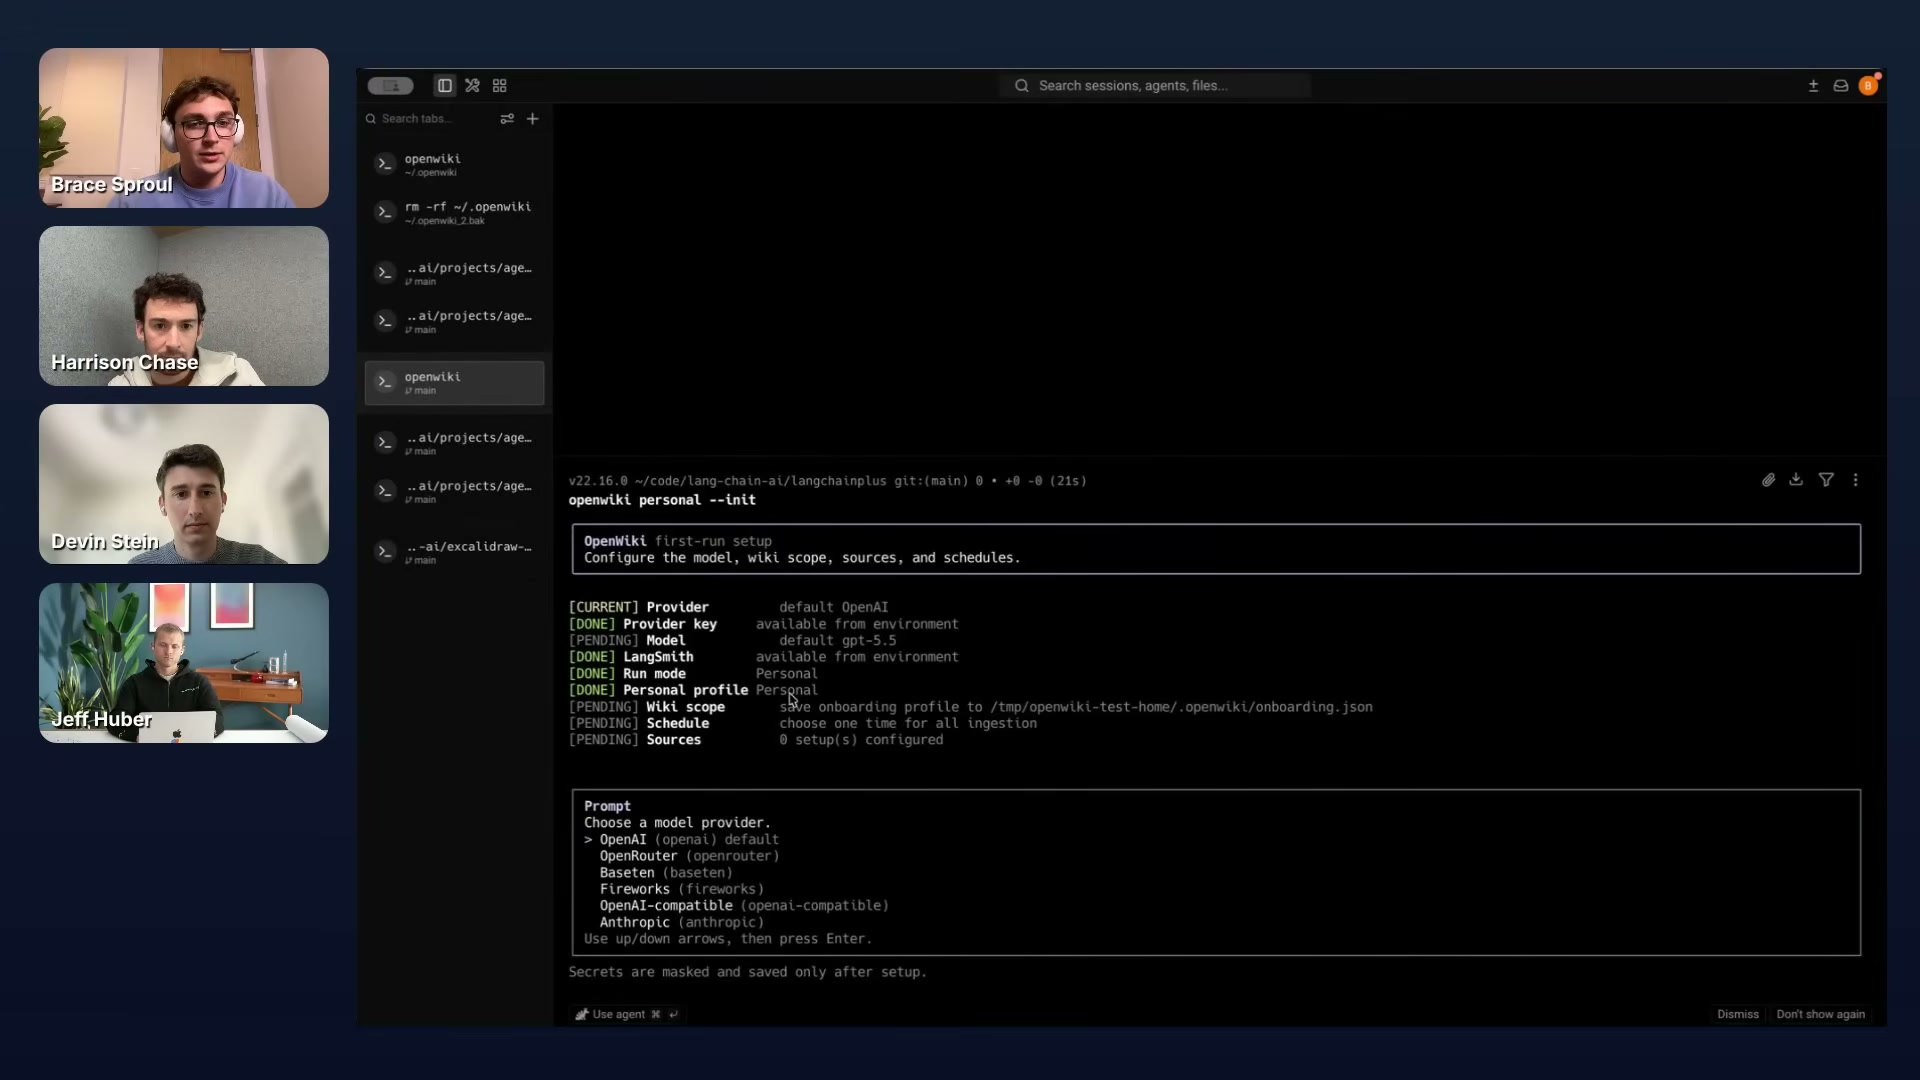Click the openwiki personal --init command text
The image size is (1920, 1080).
coord(662,500)
